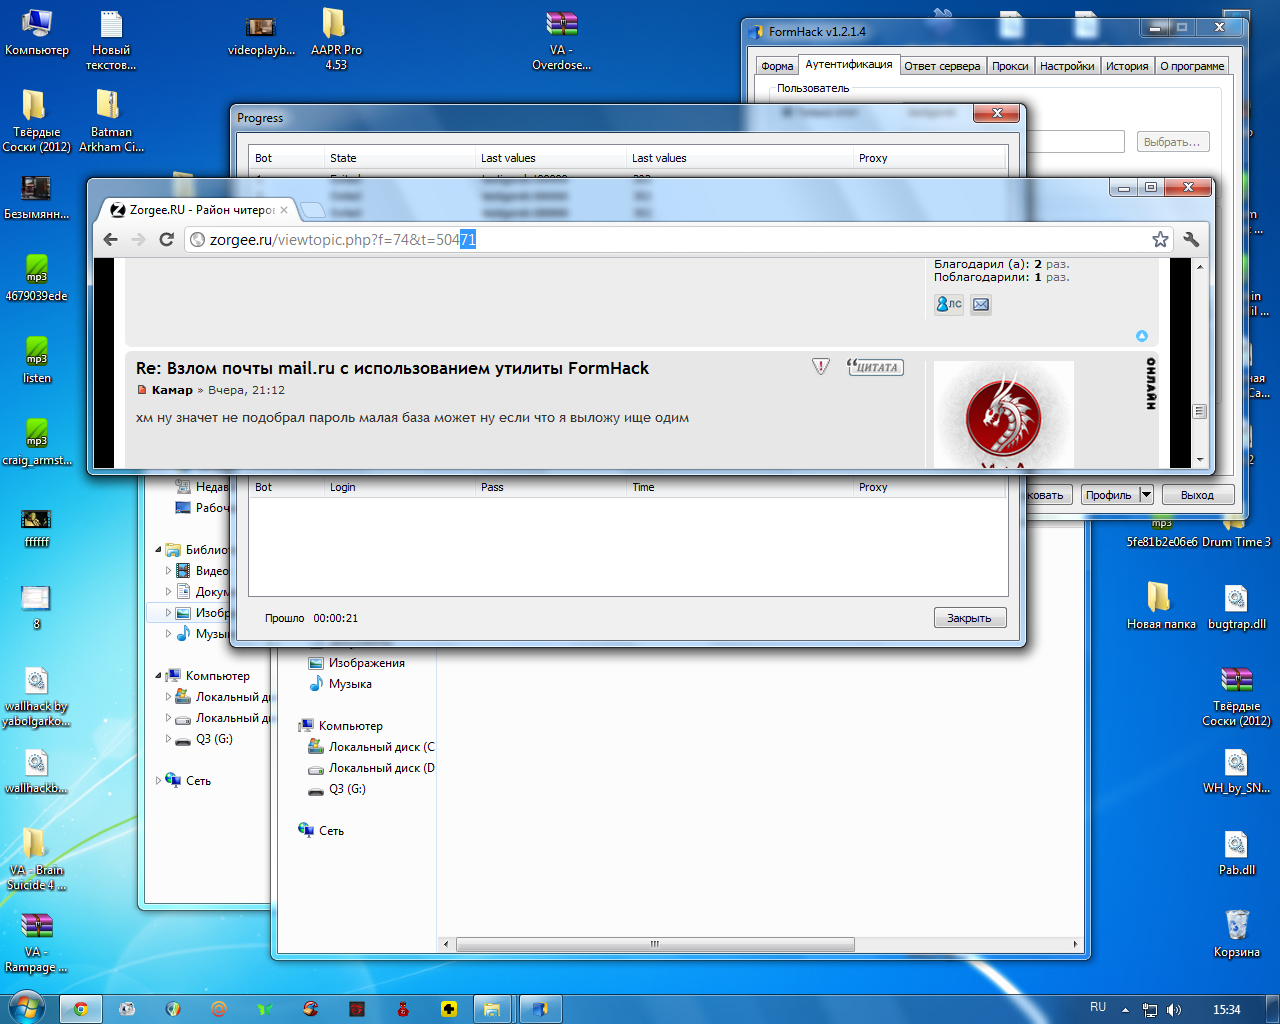The image size is (1280, 1024).
Task: Select the Pab.dll file icon
Action: (1237, 853)
